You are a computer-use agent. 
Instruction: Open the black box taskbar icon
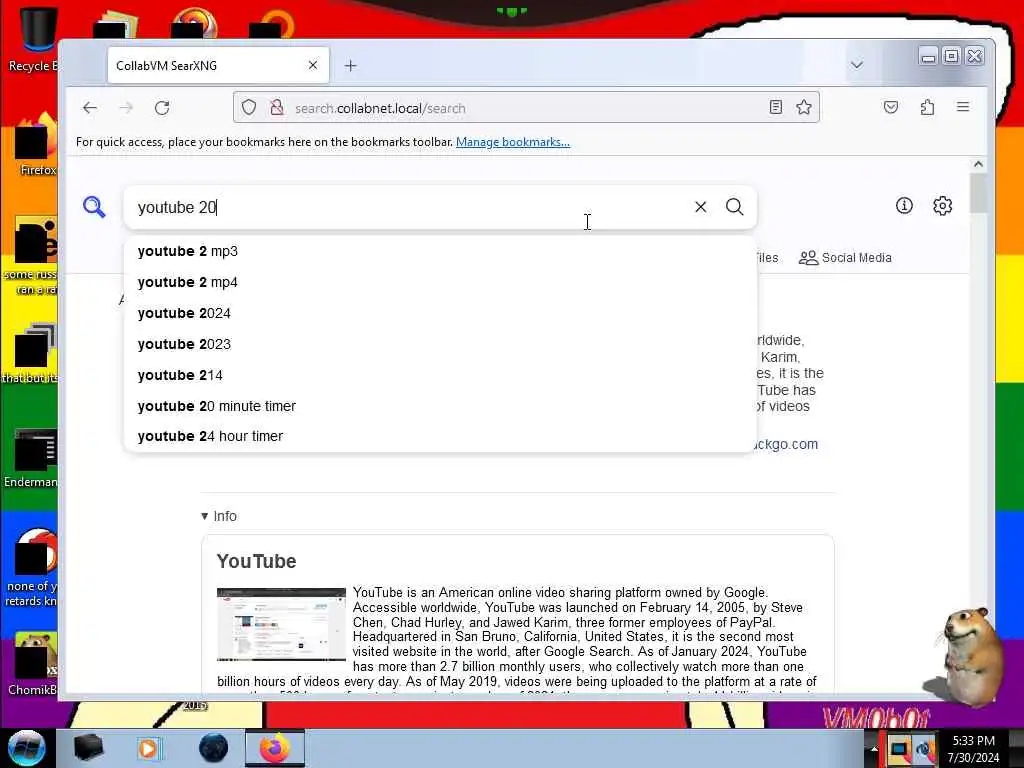[x=88, y=748]
